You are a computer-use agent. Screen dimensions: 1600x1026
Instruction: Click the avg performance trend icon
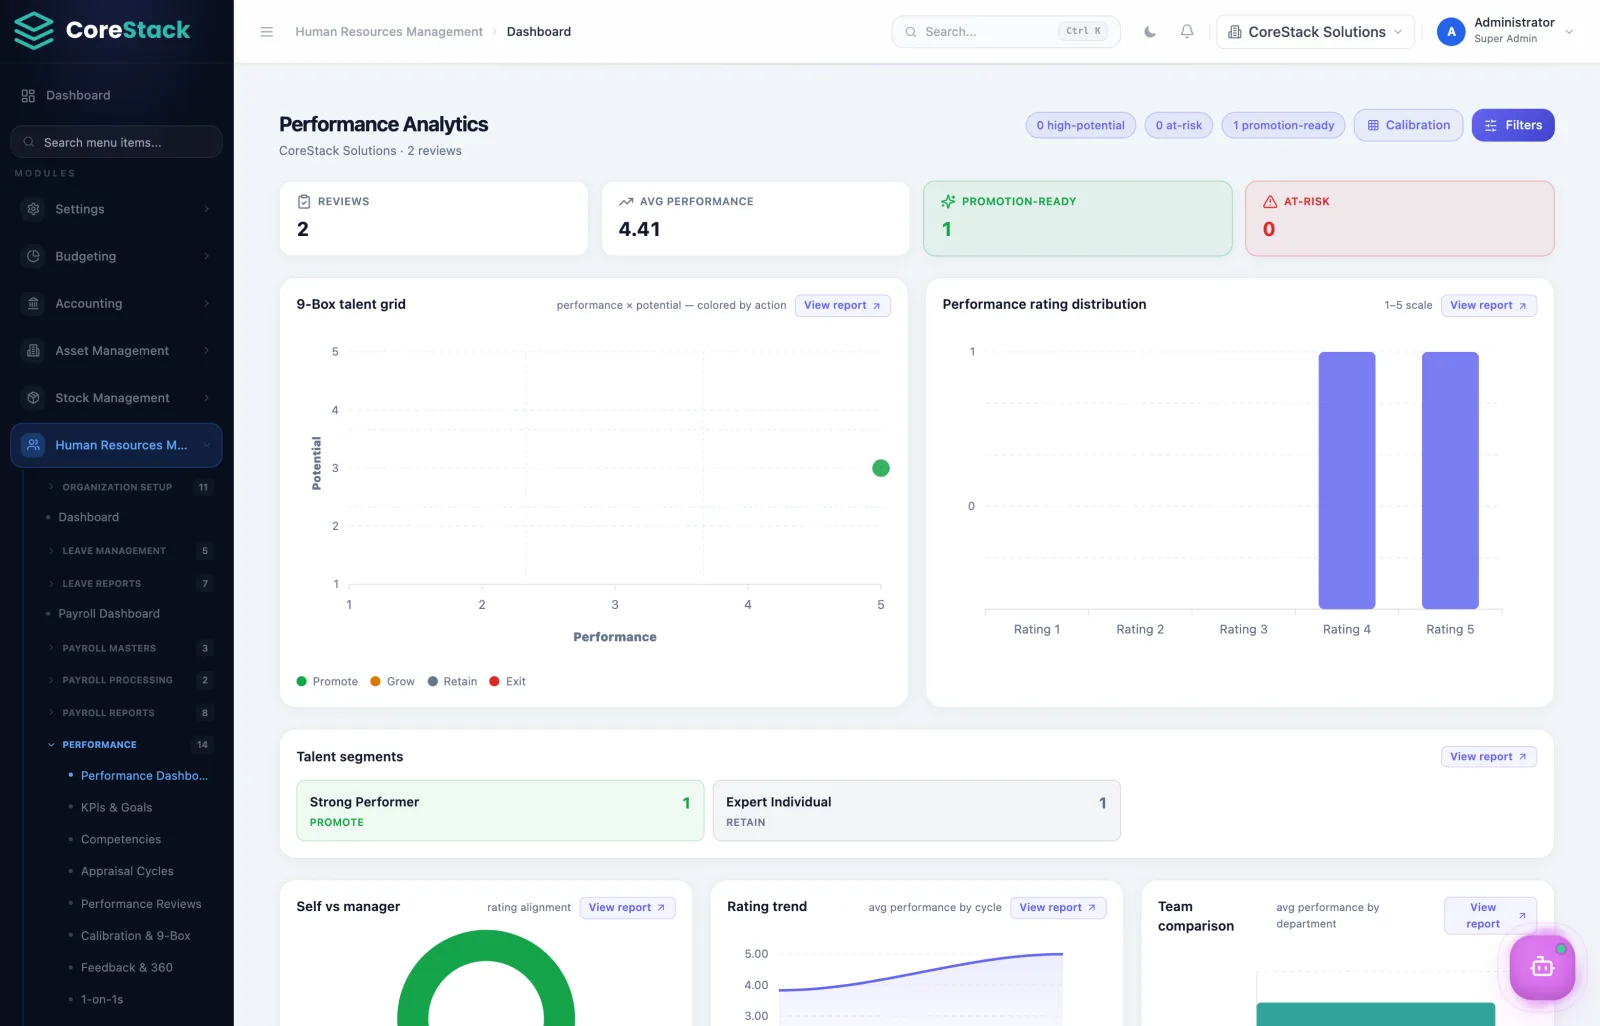coord(626,201)
